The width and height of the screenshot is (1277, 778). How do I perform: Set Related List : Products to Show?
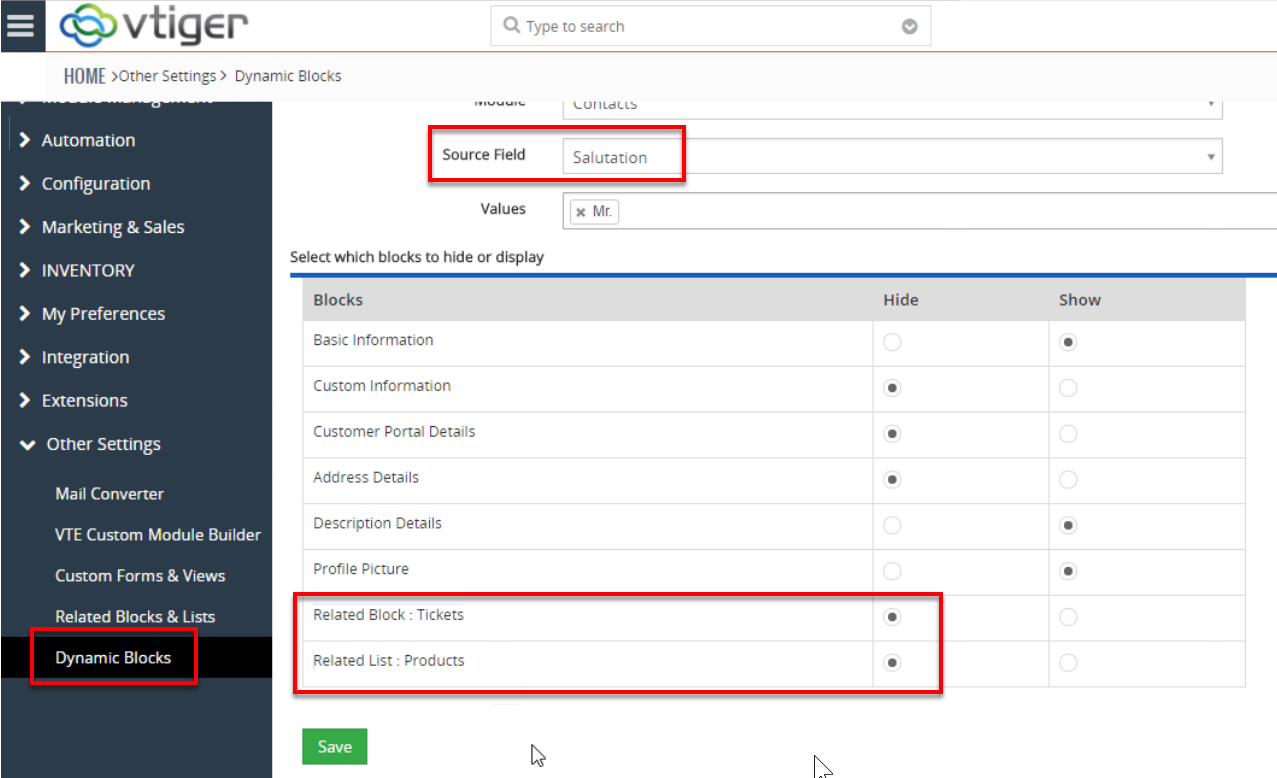[1068, 662]
